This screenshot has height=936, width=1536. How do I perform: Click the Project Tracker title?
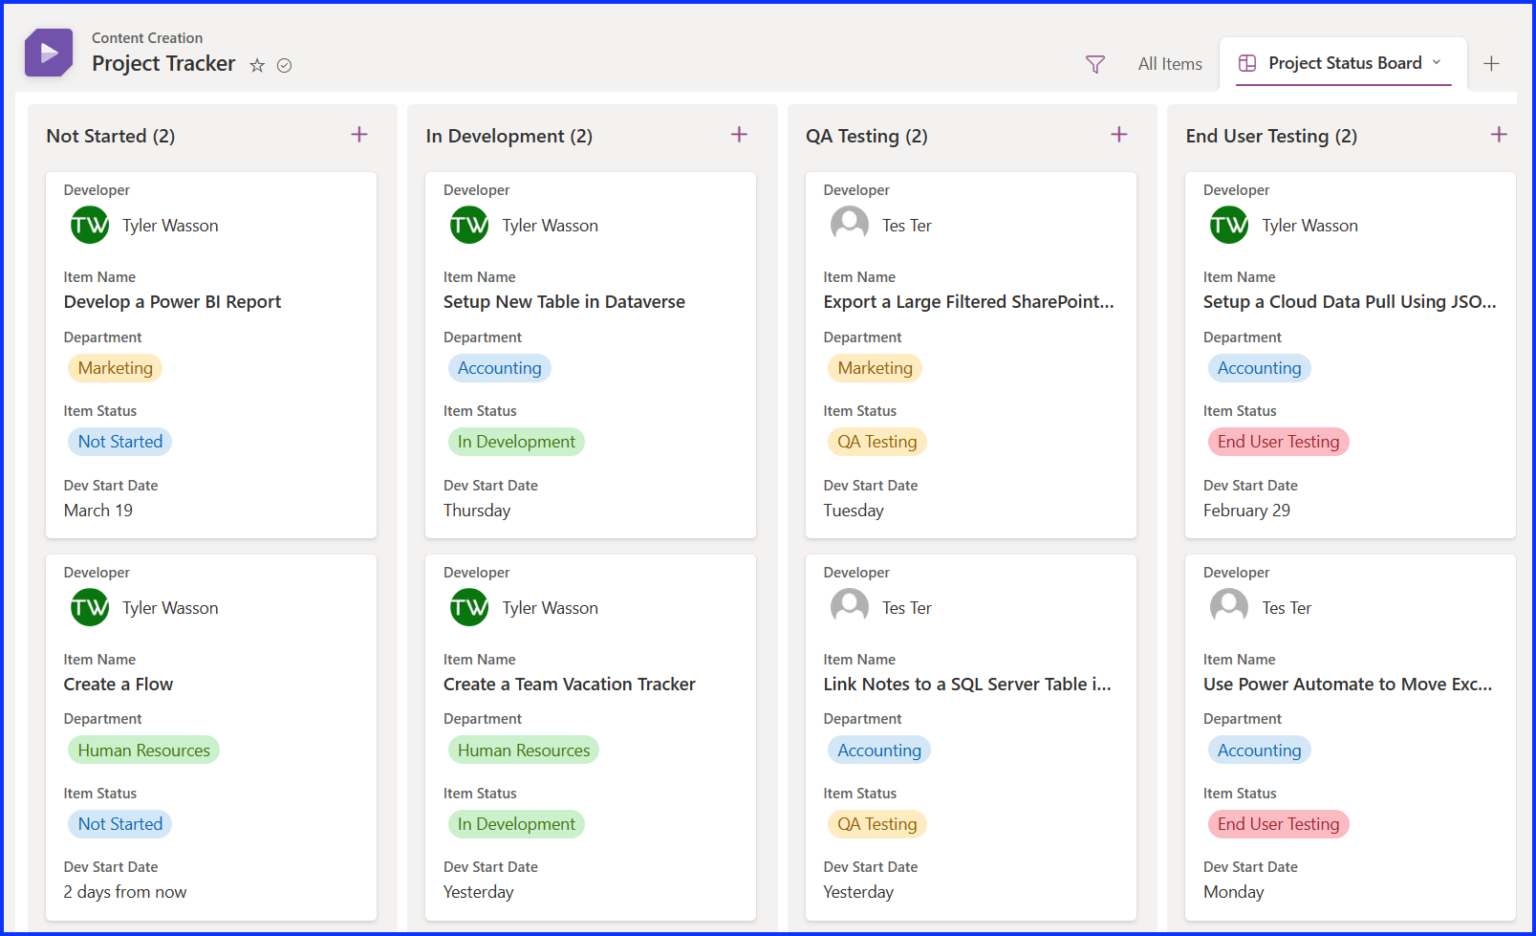coord(163,63)
